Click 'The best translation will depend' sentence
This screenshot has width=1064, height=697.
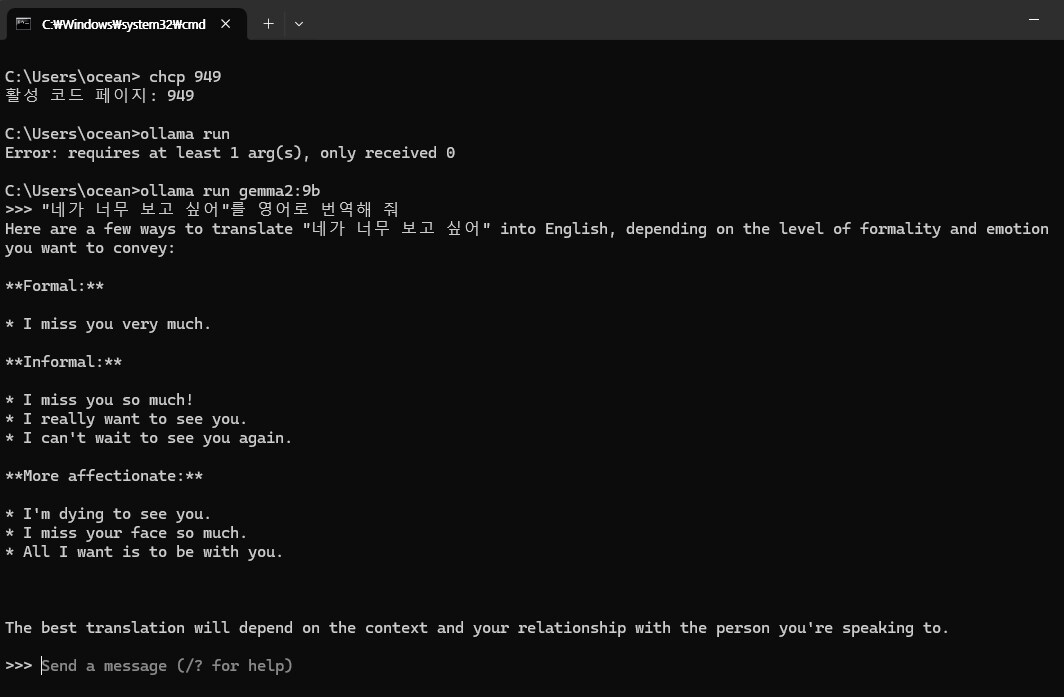[476, 628]
